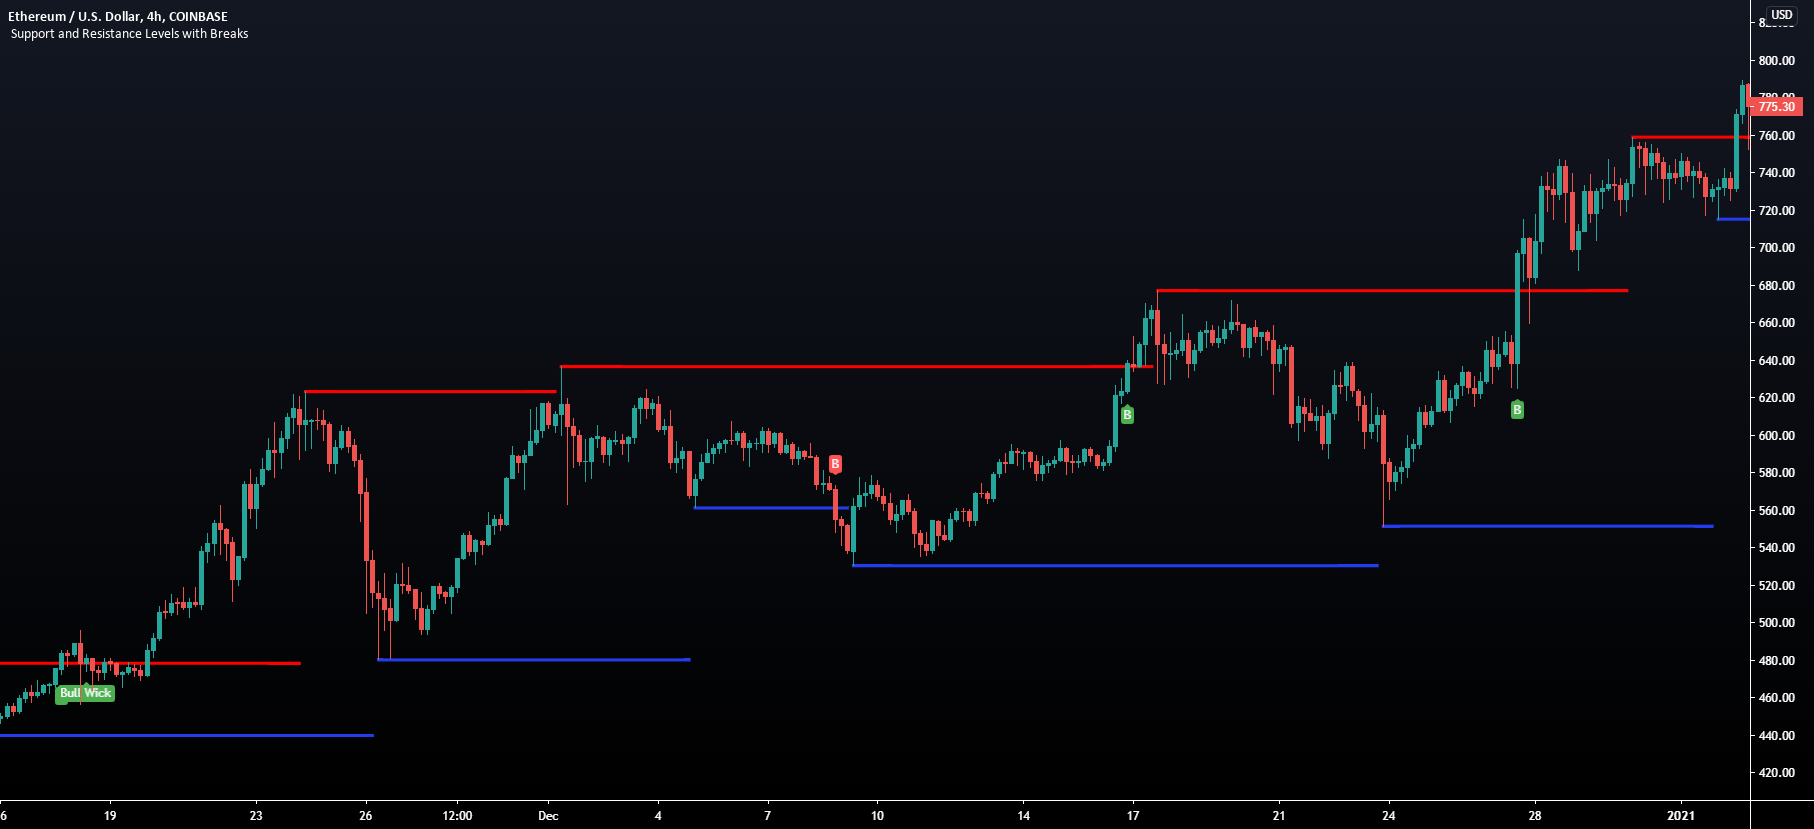This screenshot has height=829, width=1814.
Task: Select the blue support line near 715
Action: 1733,219
